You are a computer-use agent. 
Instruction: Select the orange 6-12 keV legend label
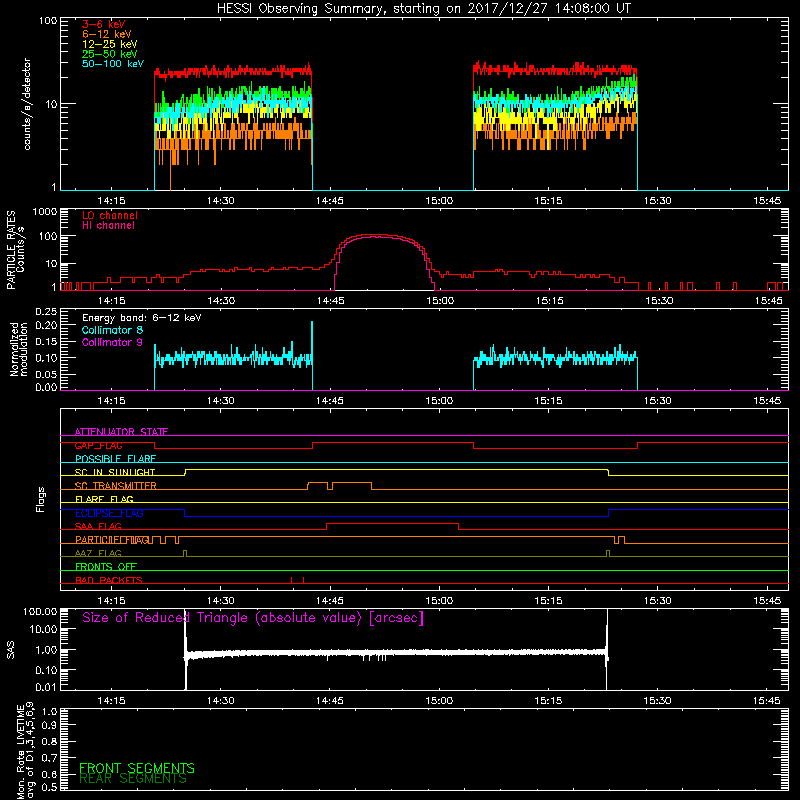point(107,34)
